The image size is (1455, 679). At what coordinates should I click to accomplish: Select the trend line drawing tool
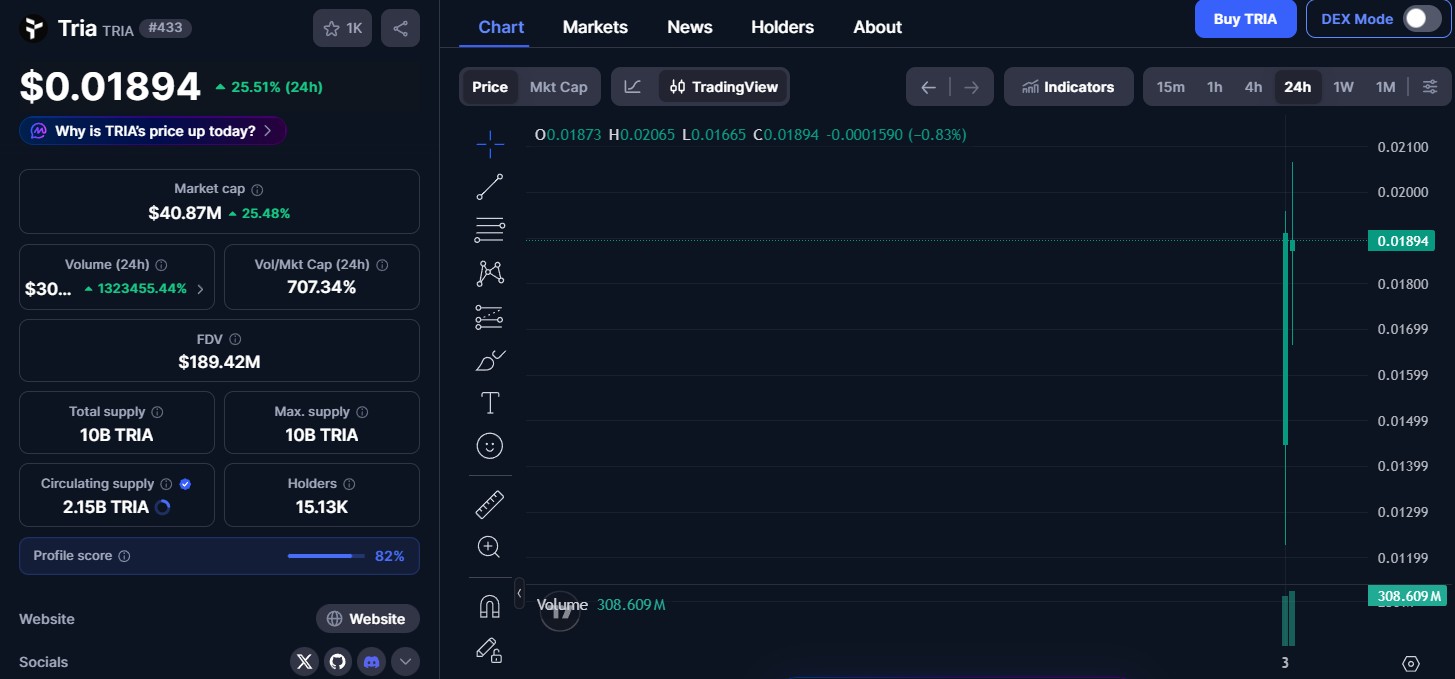tap(490, 187)
